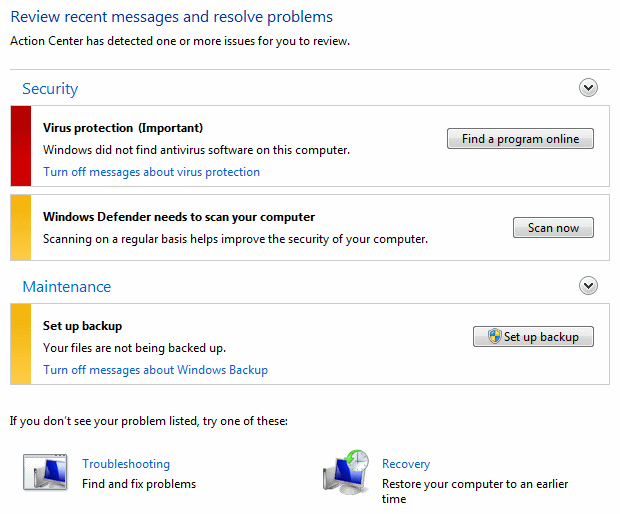Turn off messages about Windows Backup

(x=155, y=370)
